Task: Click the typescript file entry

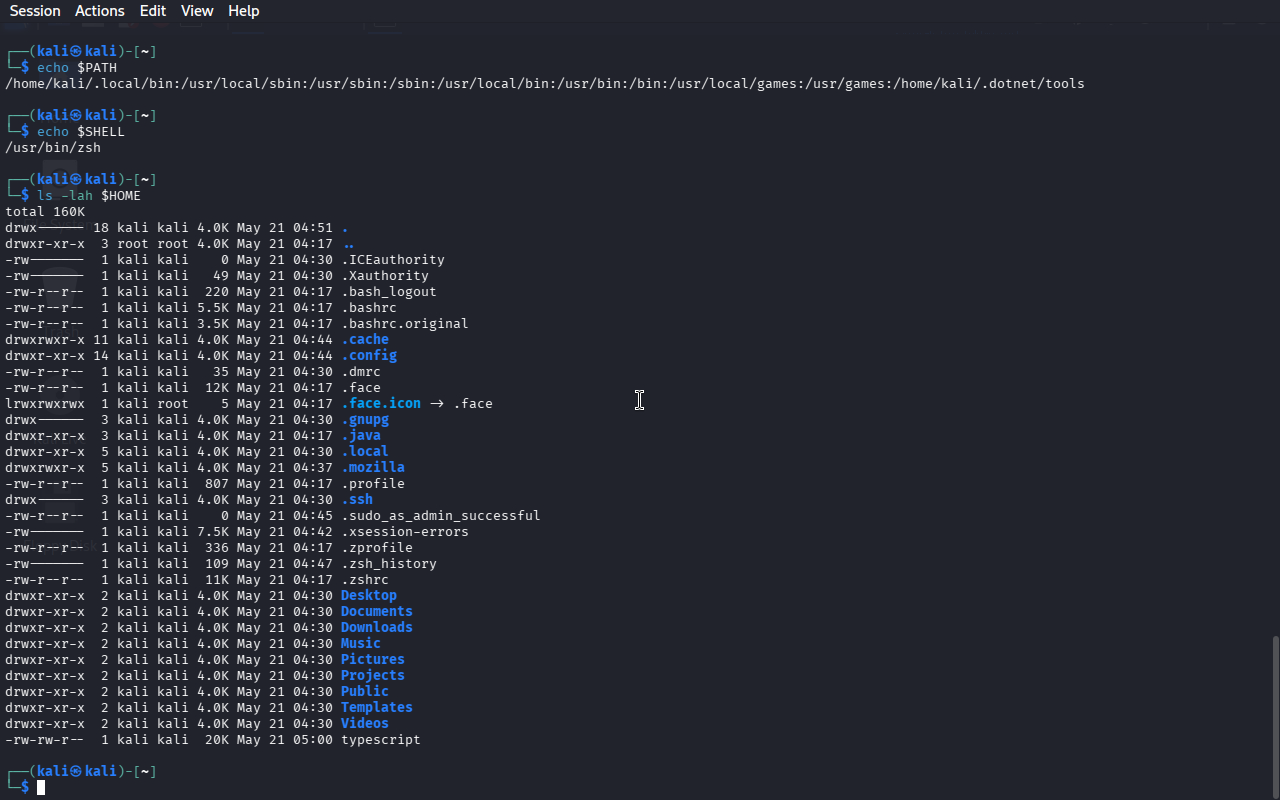Action: pyautogui.click(x=381, y=740)
